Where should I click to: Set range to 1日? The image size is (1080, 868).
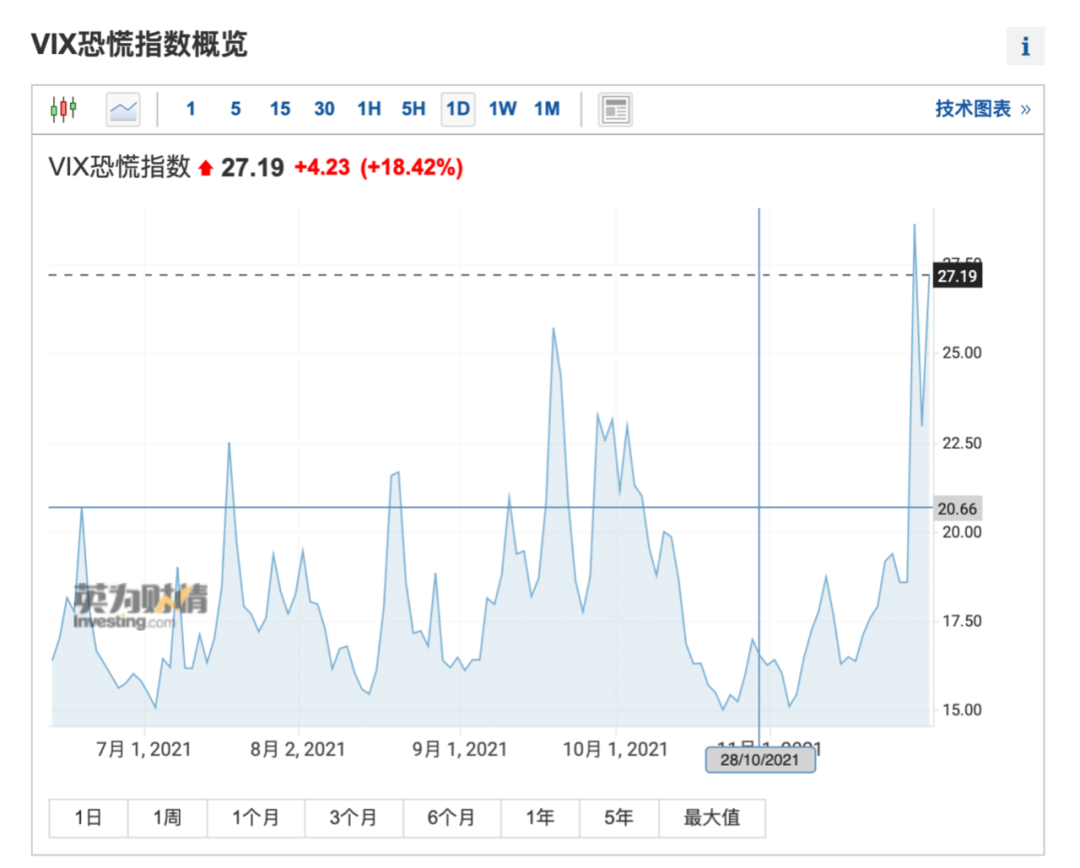tap(88, 818)
